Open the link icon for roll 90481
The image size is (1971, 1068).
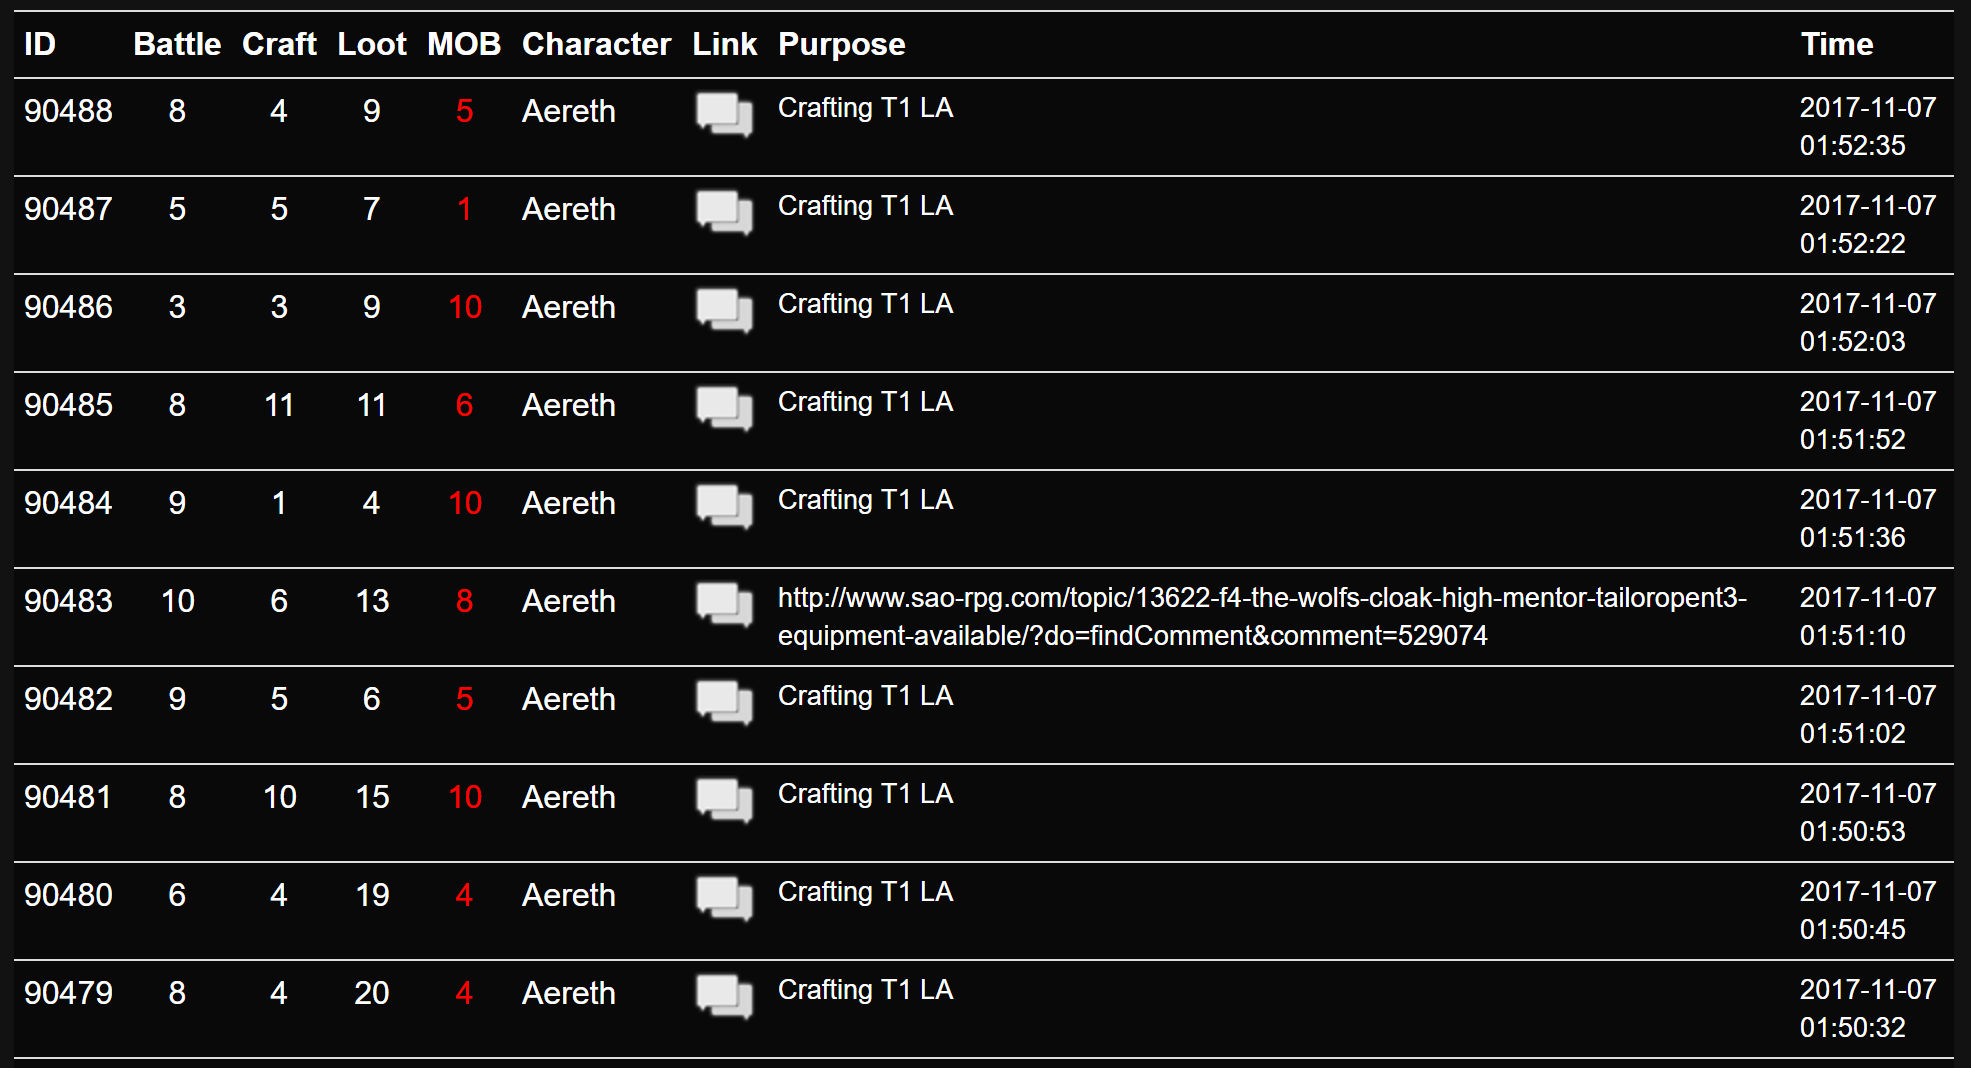tap(724, 800)
